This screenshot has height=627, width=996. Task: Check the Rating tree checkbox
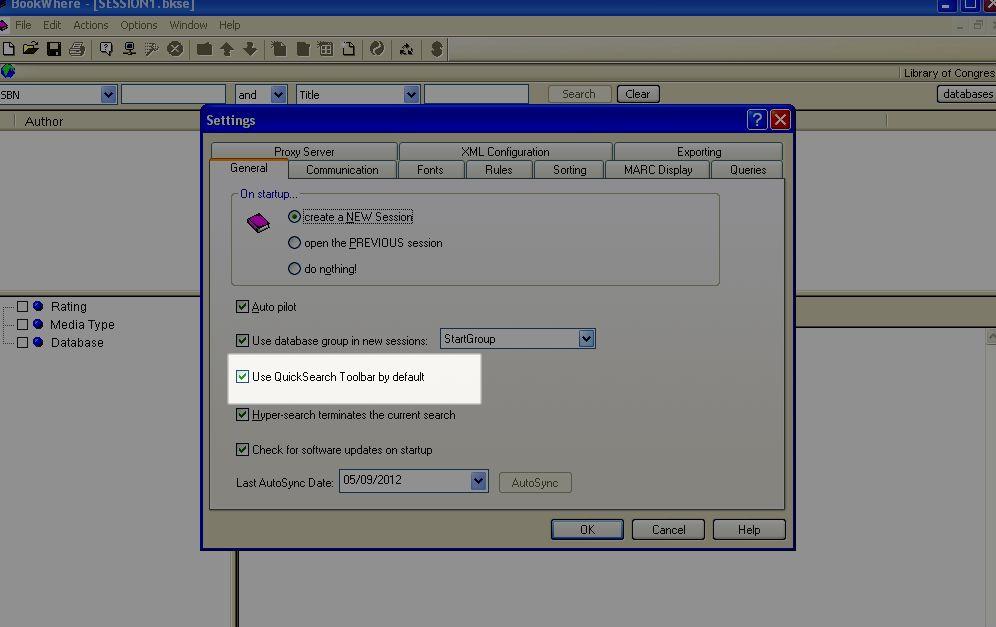(22, 306)
